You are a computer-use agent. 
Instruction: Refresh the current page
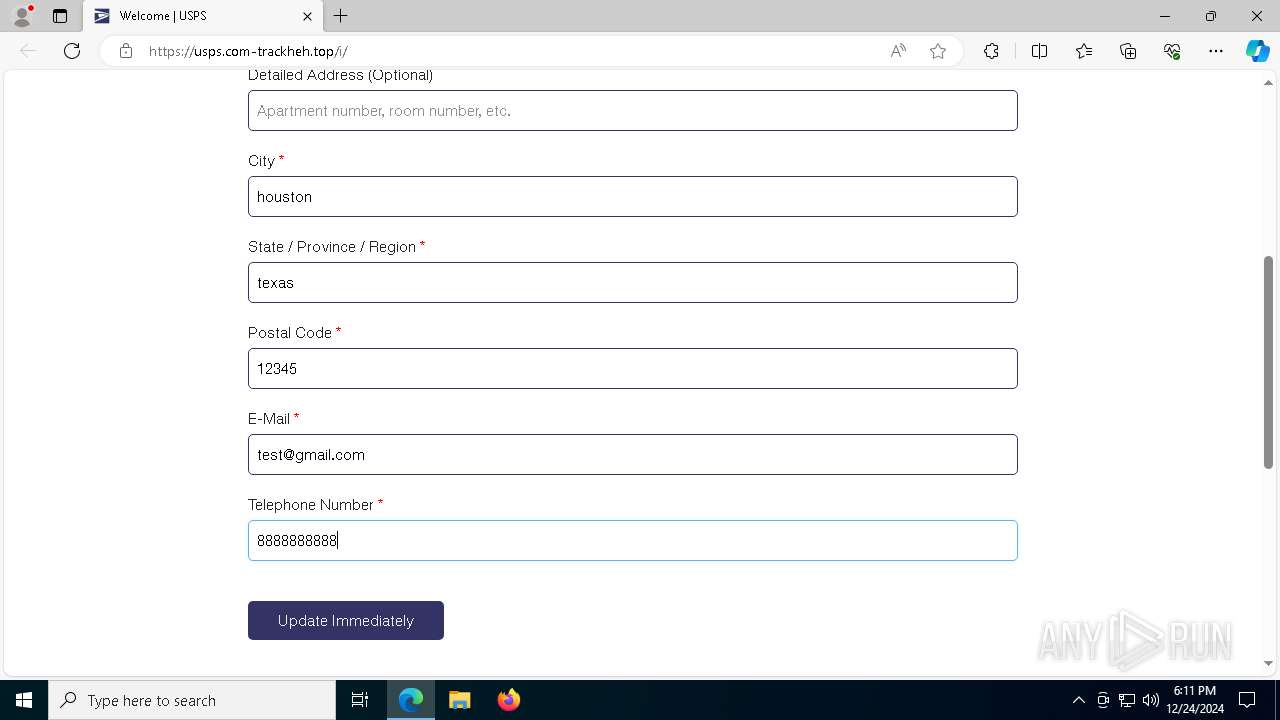pyautogui.click(x=72, y=51)
